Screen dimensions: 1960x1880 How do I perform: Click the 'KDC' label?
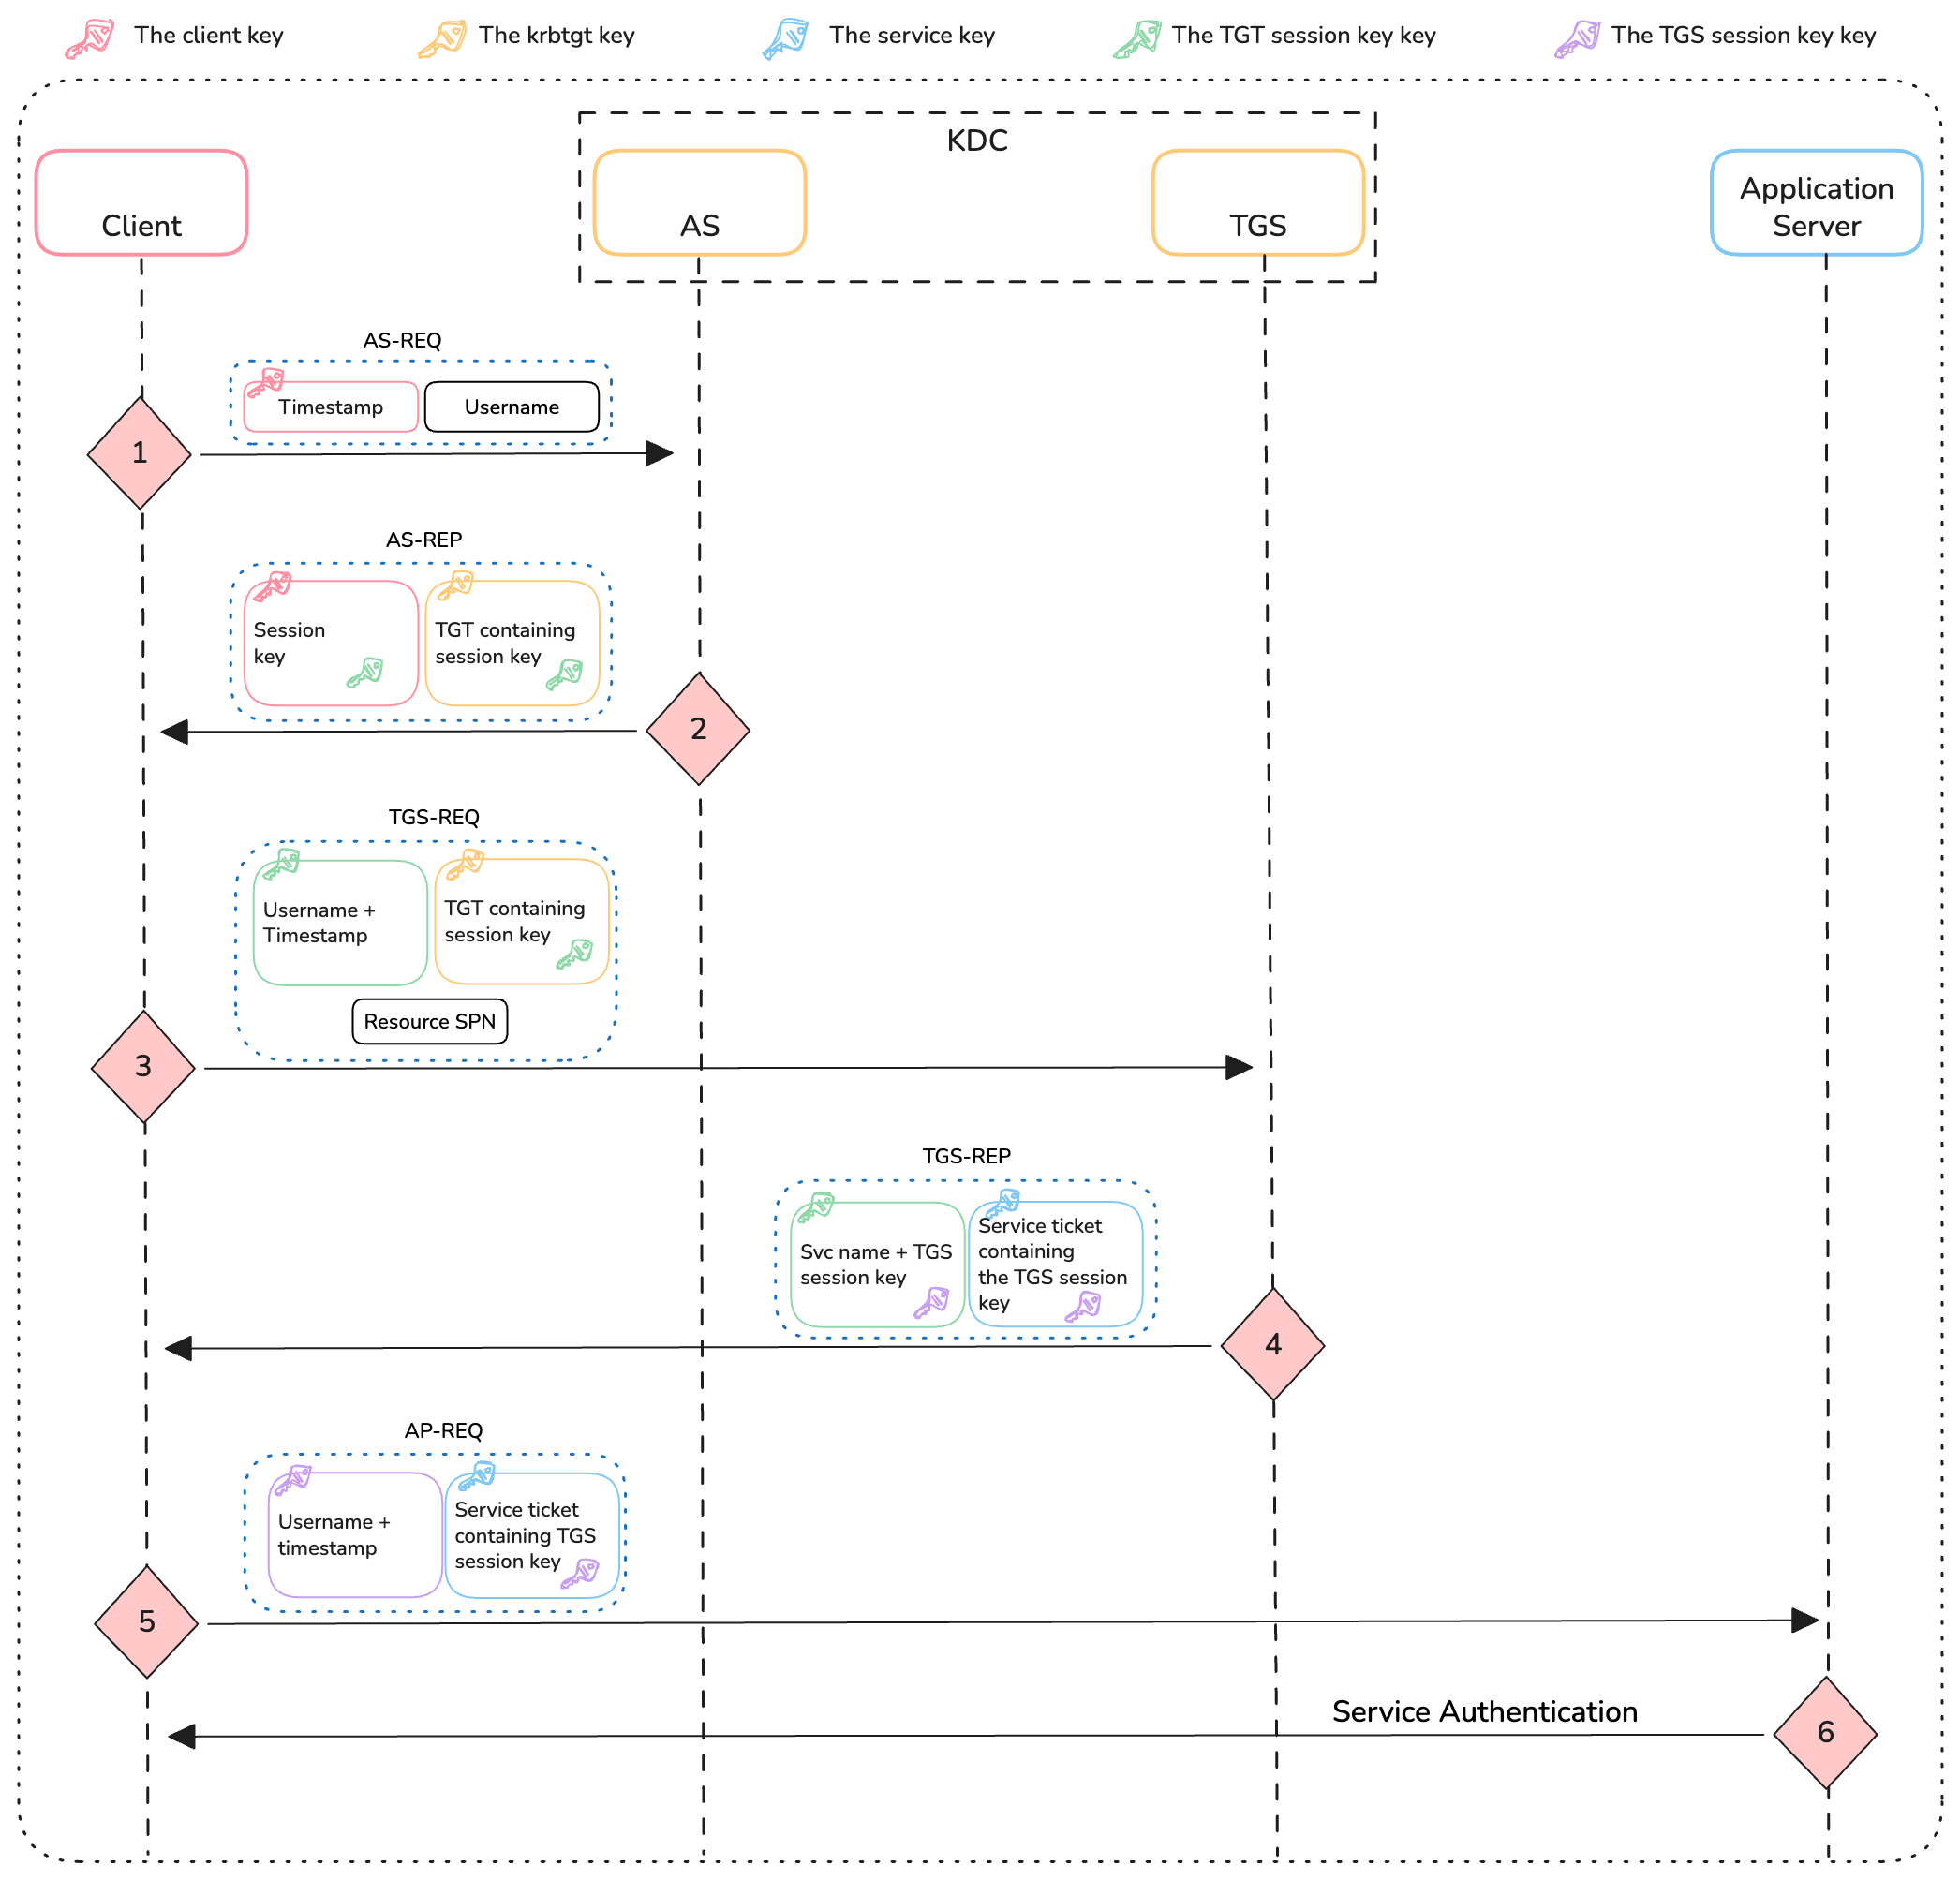click(977, 141)
